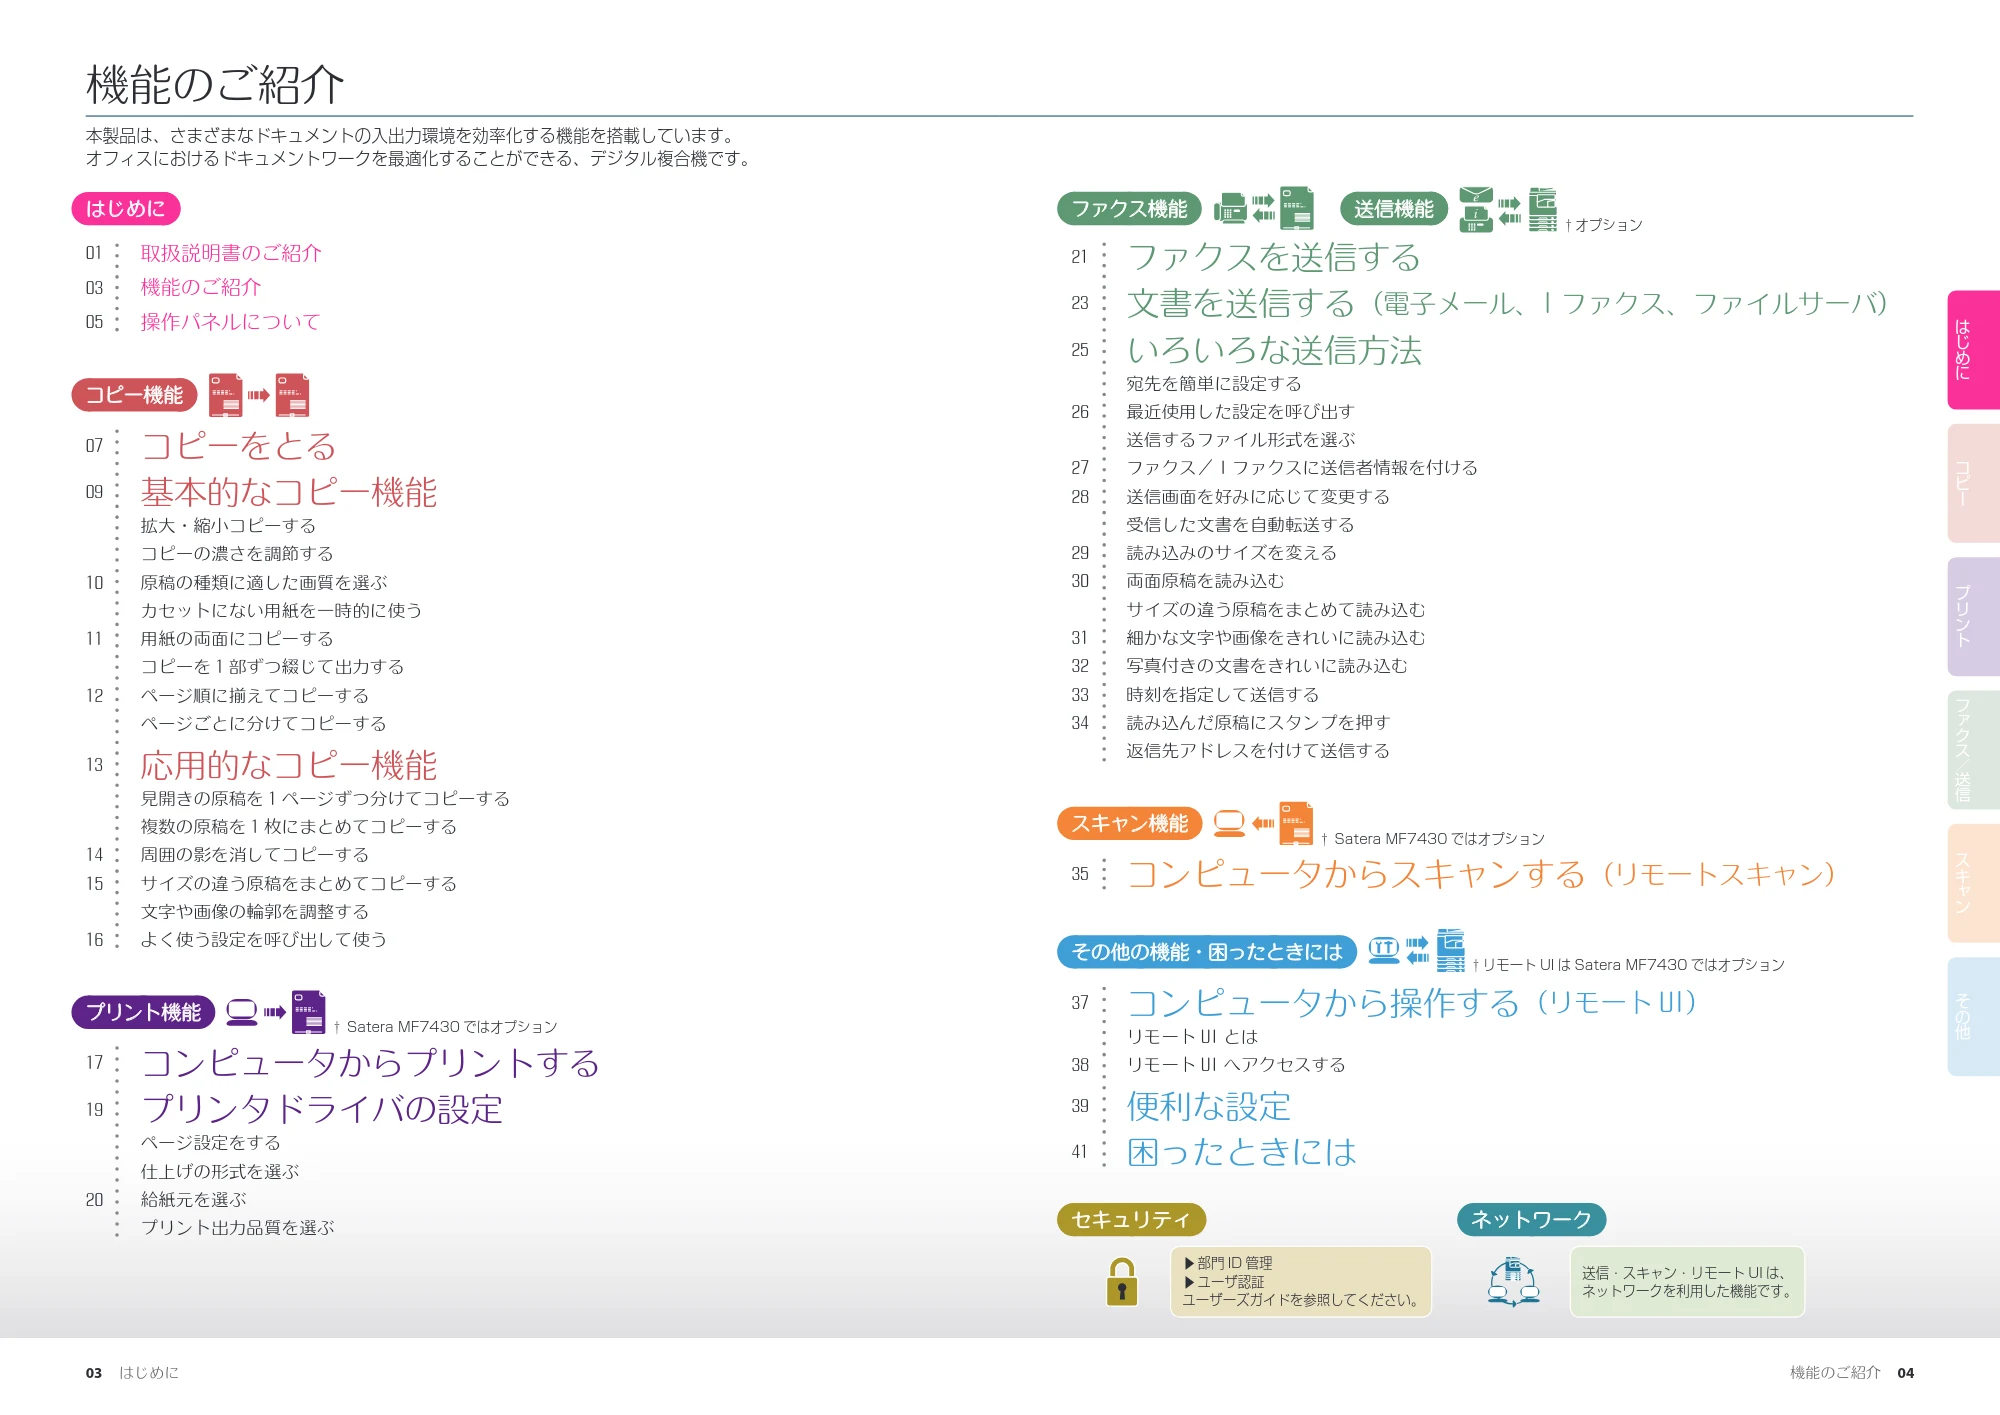Screen dimensions: 2000x1415
Task: Click the 送信機能 green badge
Action: 1394,208
